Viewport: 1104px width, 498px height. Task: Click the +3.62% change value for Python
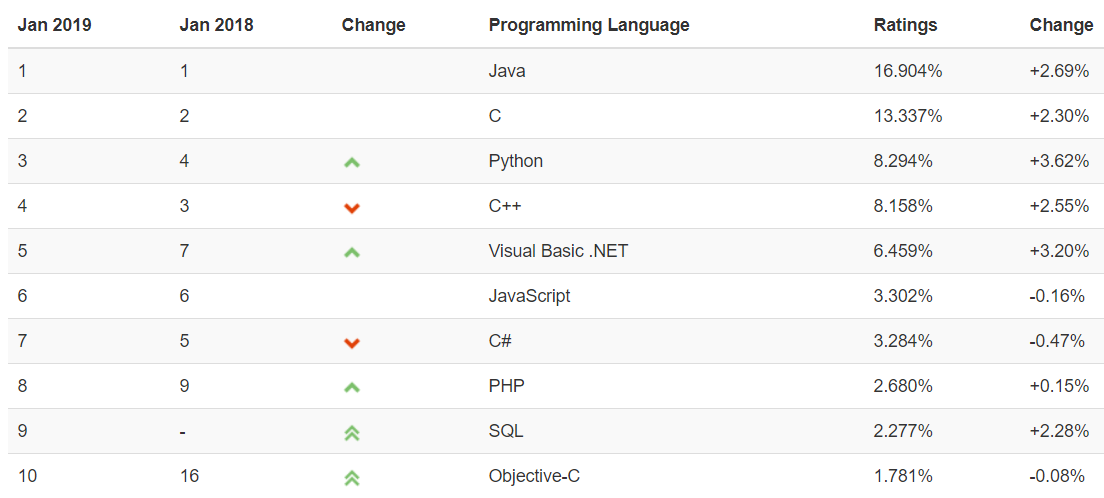[x=1059, y=161]
